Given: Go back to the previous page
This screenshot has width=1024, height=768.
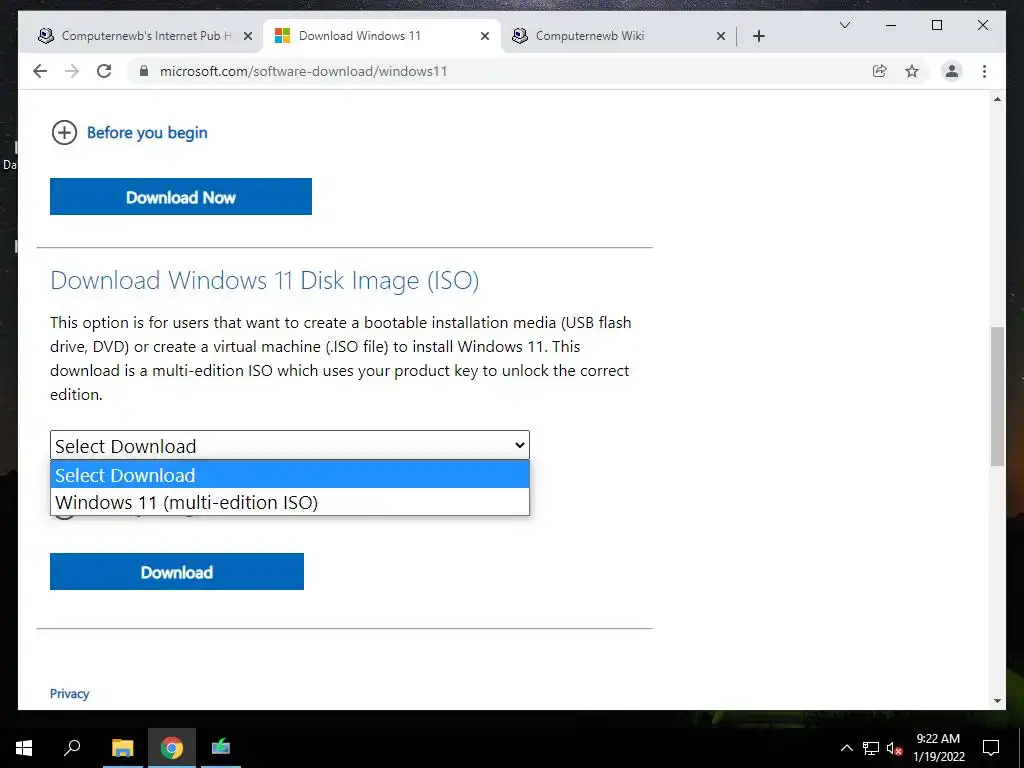Looking at the screenshot, I should click(x=40, y=71).
